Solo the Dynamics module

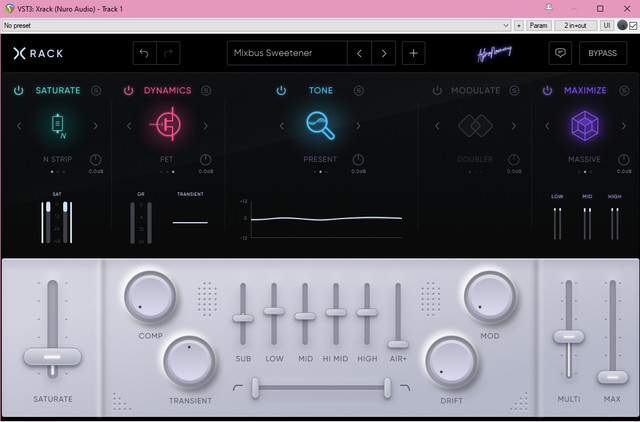[206, 91]
